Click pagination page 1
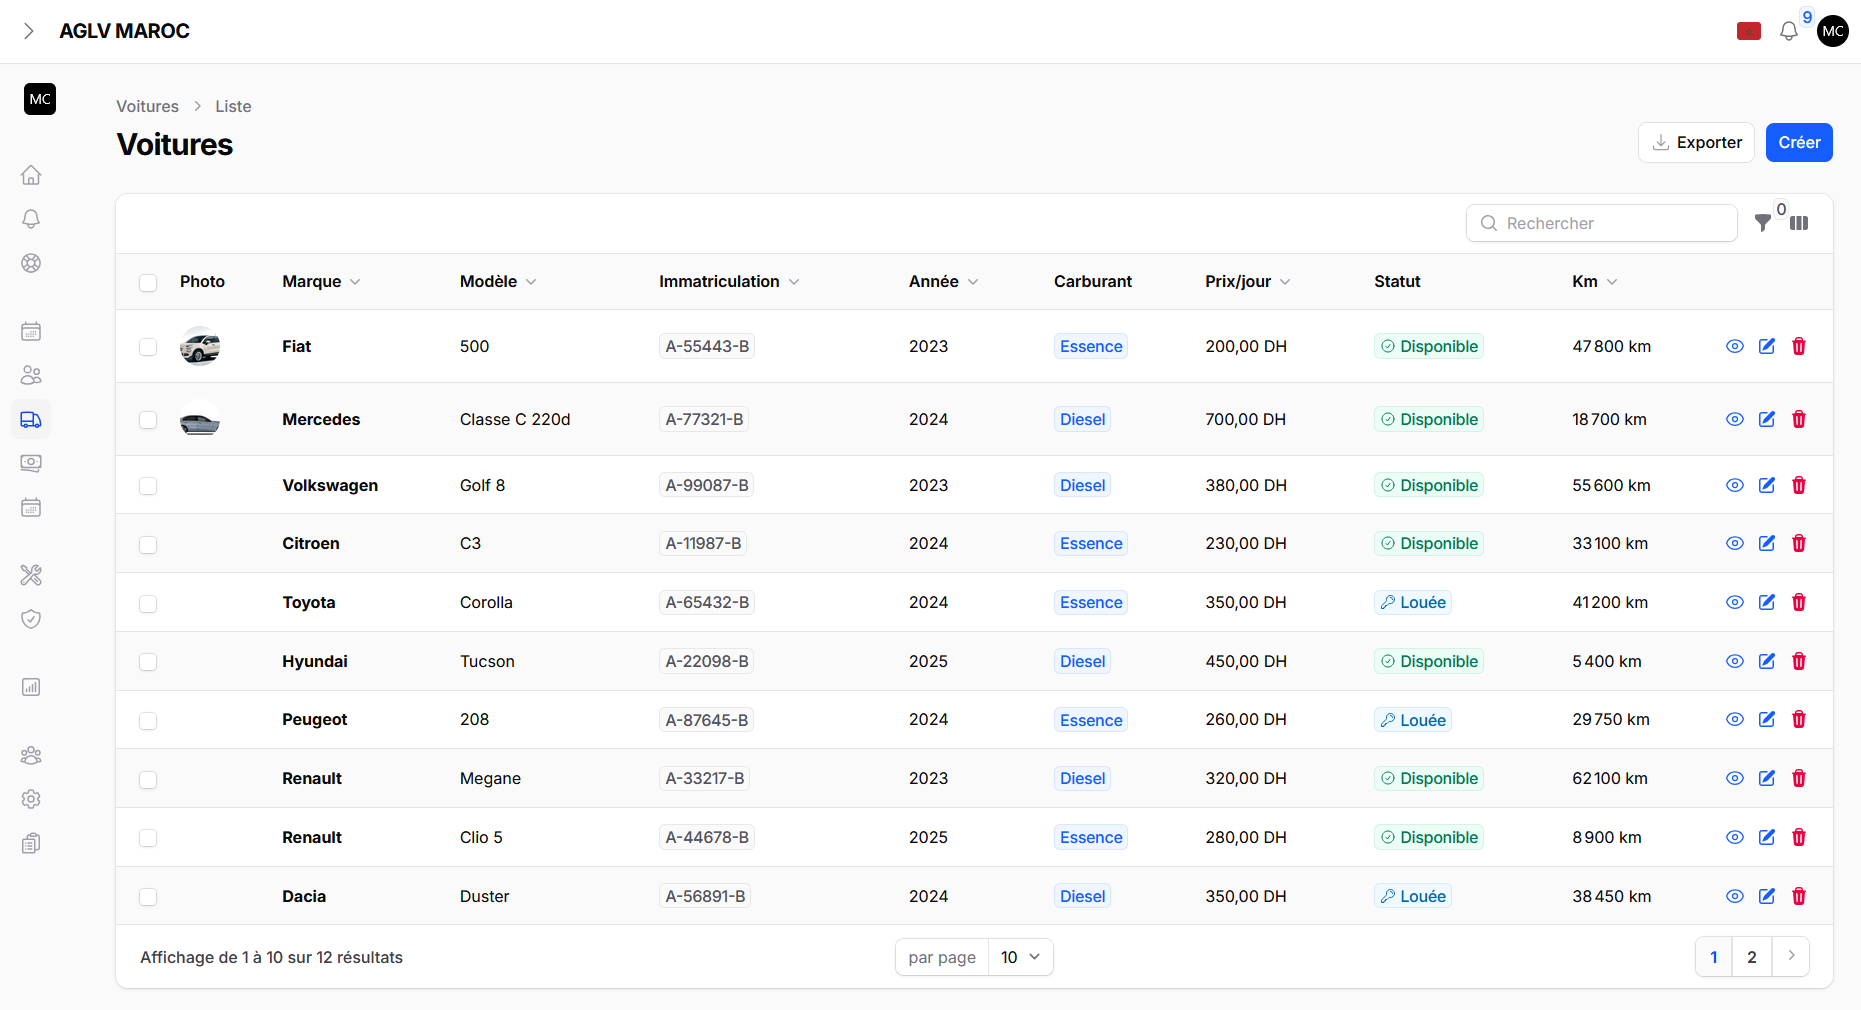The image size is (1861, 1010). (1714, 957)
